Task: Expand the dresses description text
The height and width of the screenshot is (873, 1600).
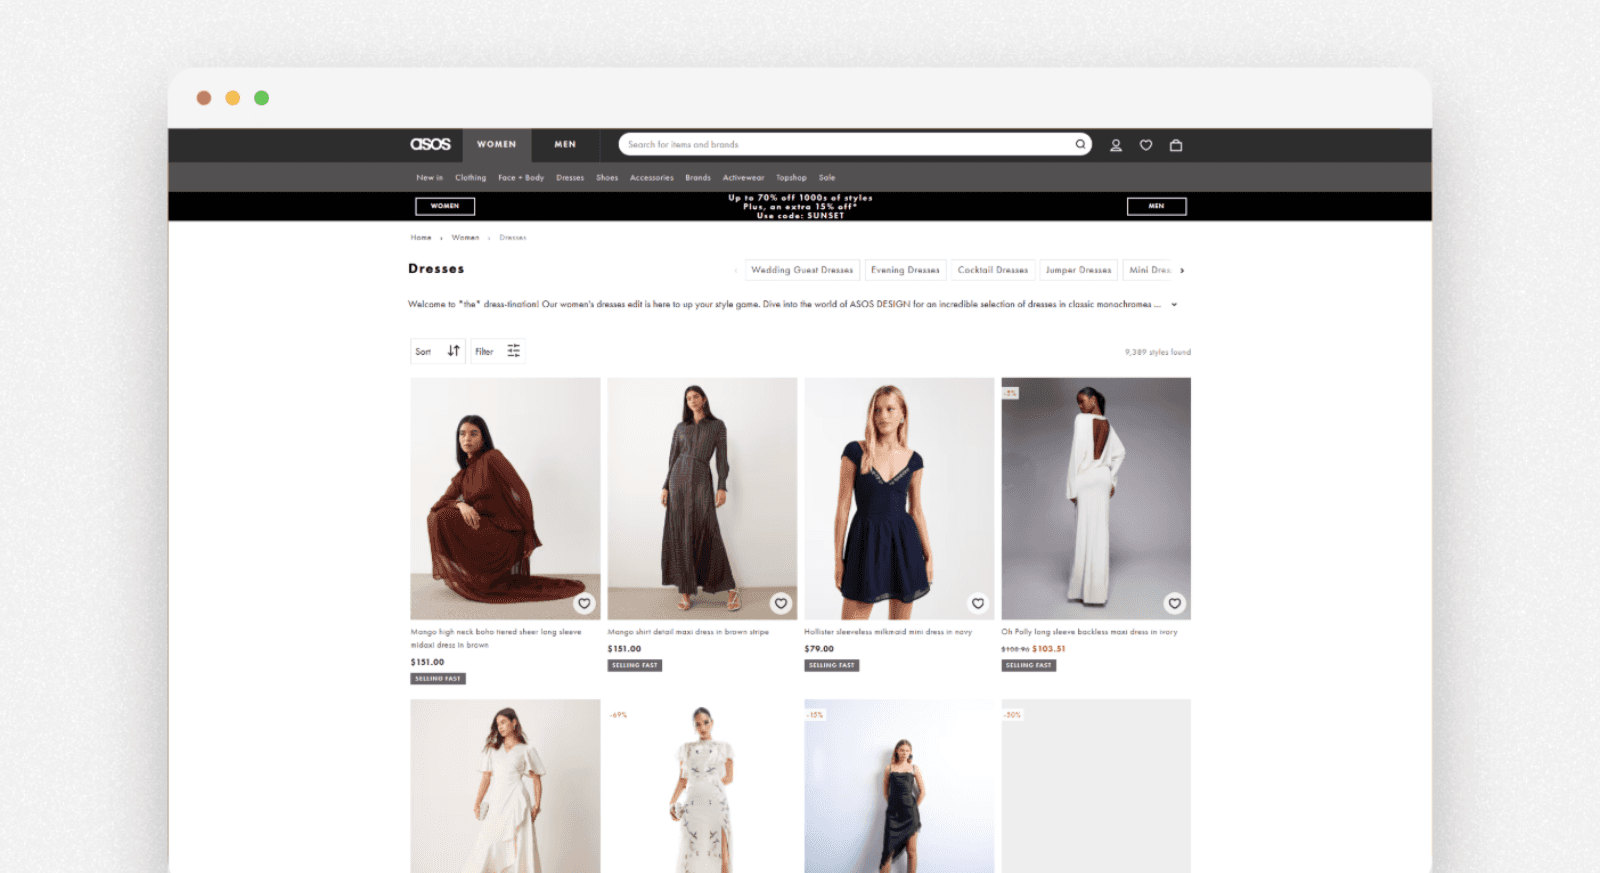Action: (1174, 304)
